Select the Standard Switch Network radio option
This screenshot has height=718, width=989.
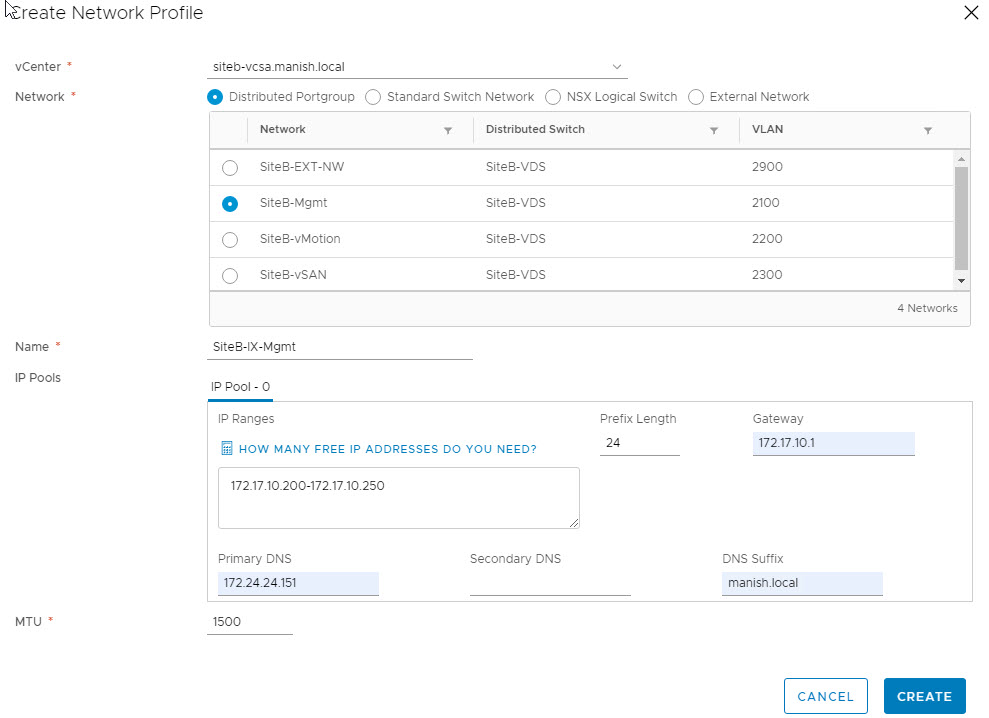(373, 97)
